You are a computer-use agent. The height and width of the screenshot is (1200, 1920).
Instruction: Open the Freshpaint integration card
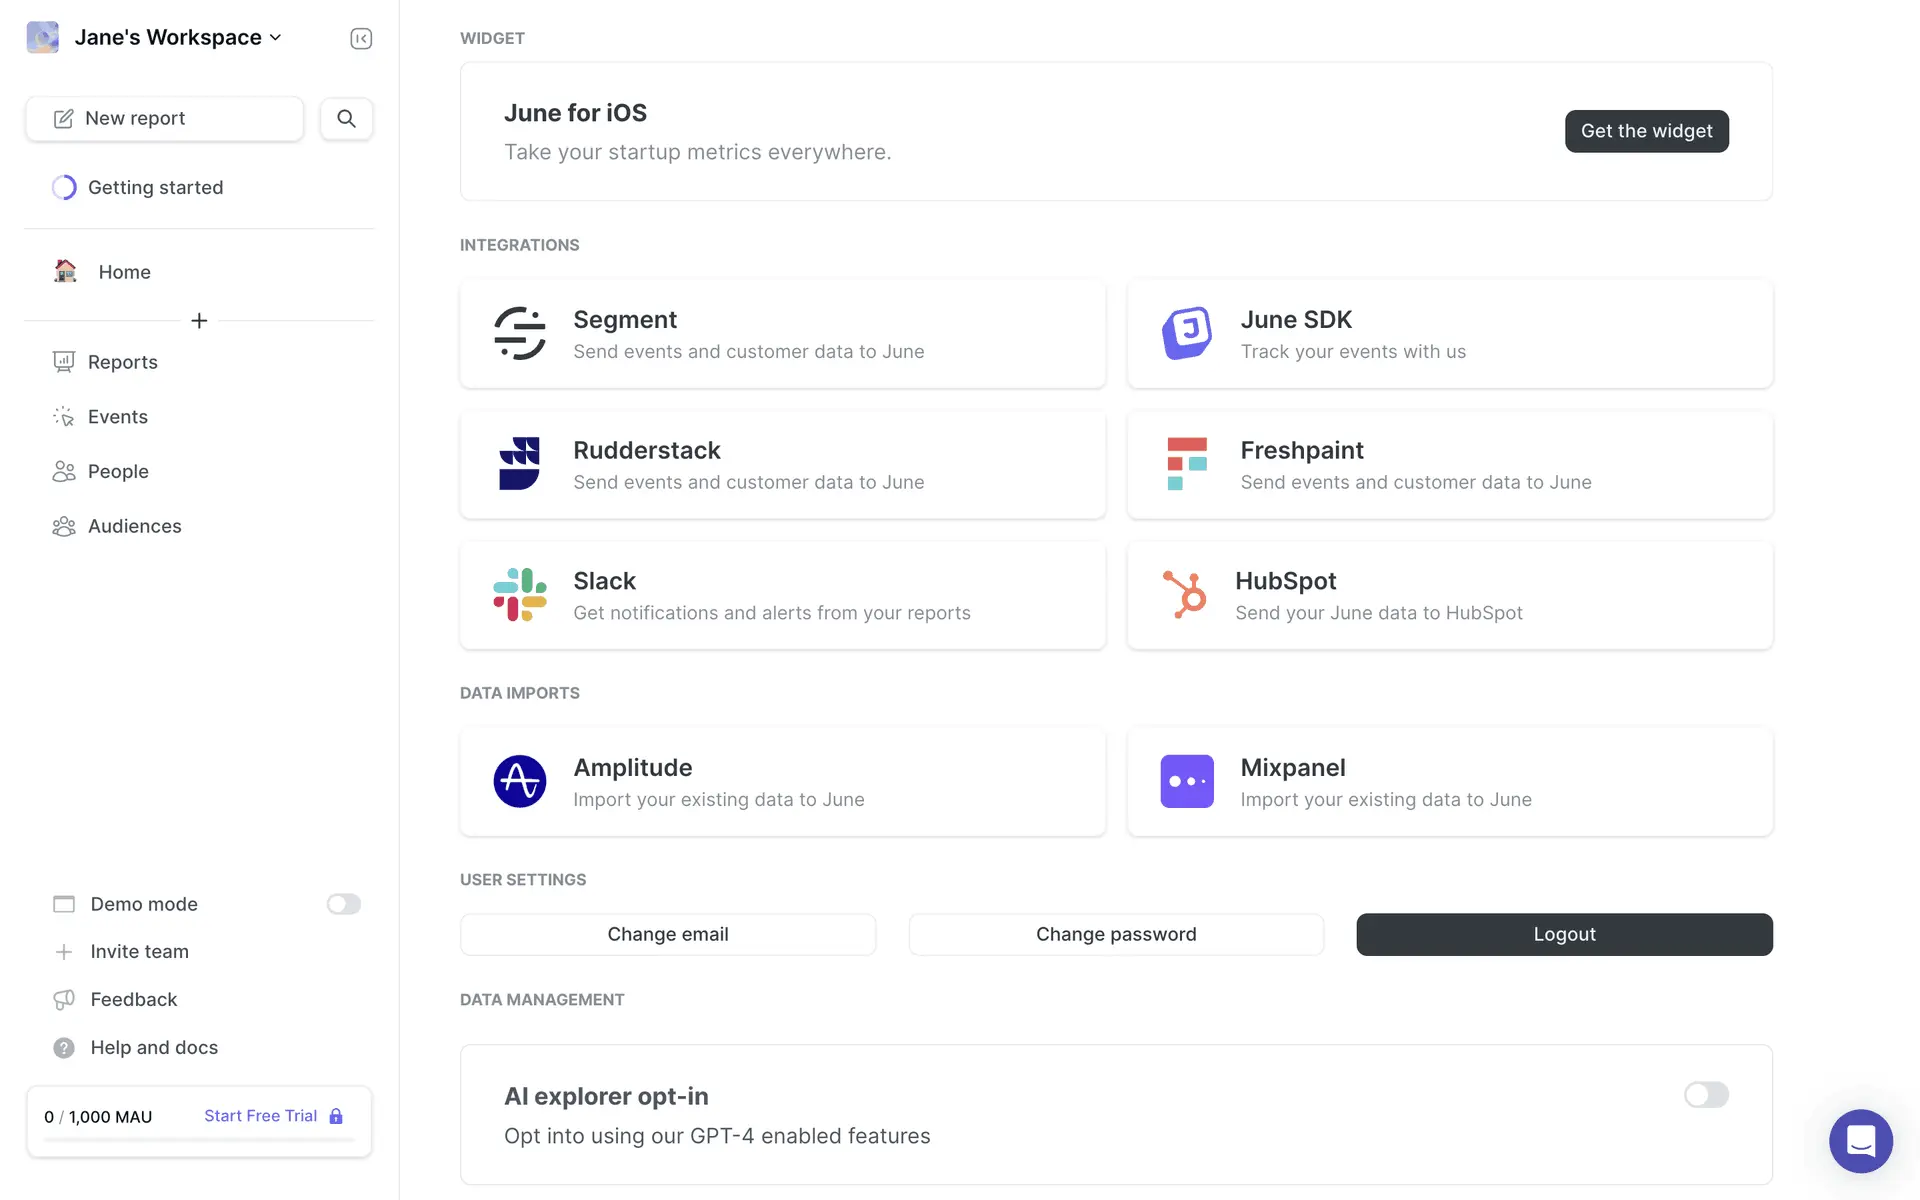click(x=1449, y=465)
